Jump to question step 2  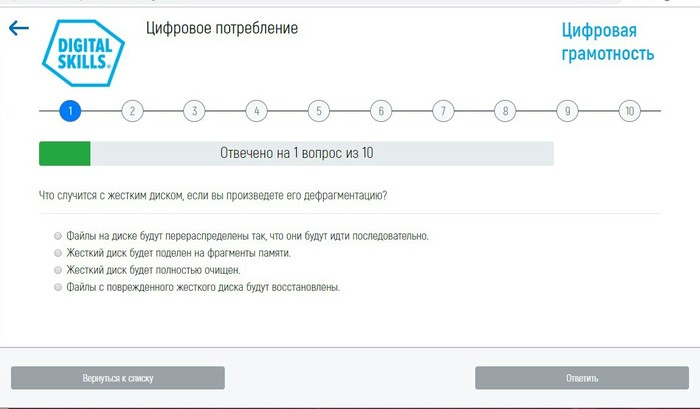(132, 111)
